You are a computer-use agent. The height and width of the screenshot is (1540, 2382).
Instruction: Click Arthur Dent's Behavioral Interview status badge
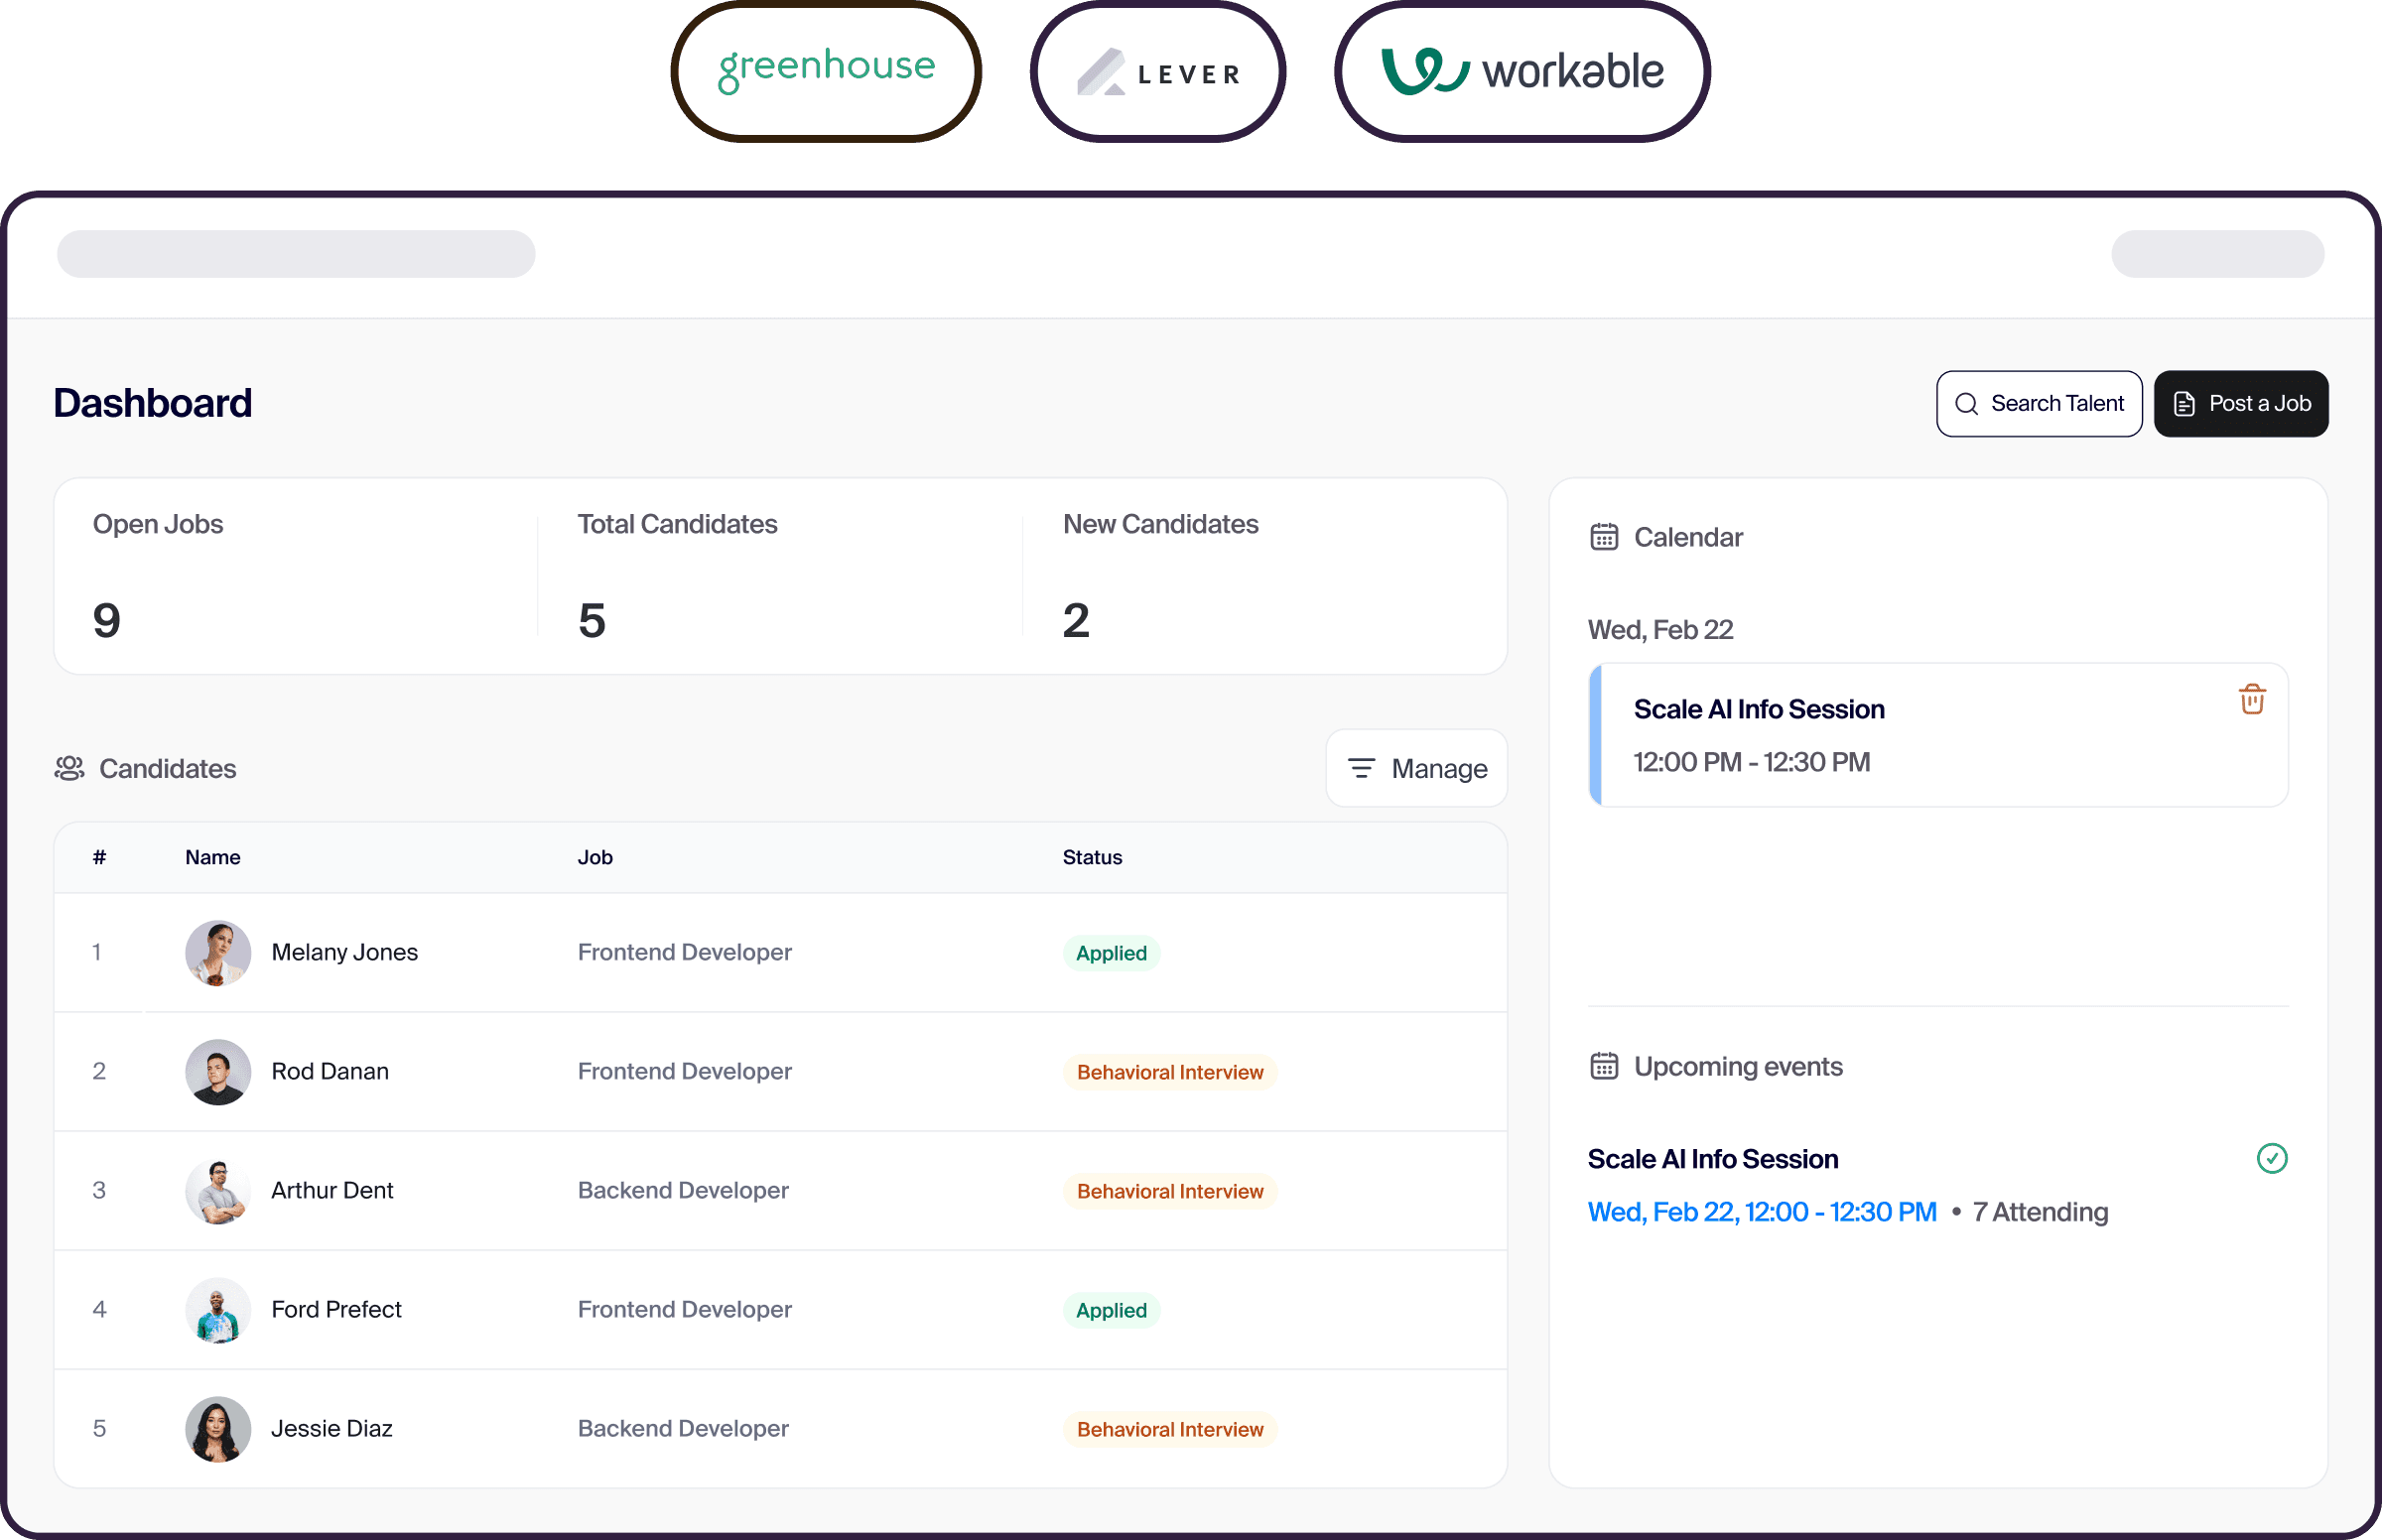click(1169, 1191)
